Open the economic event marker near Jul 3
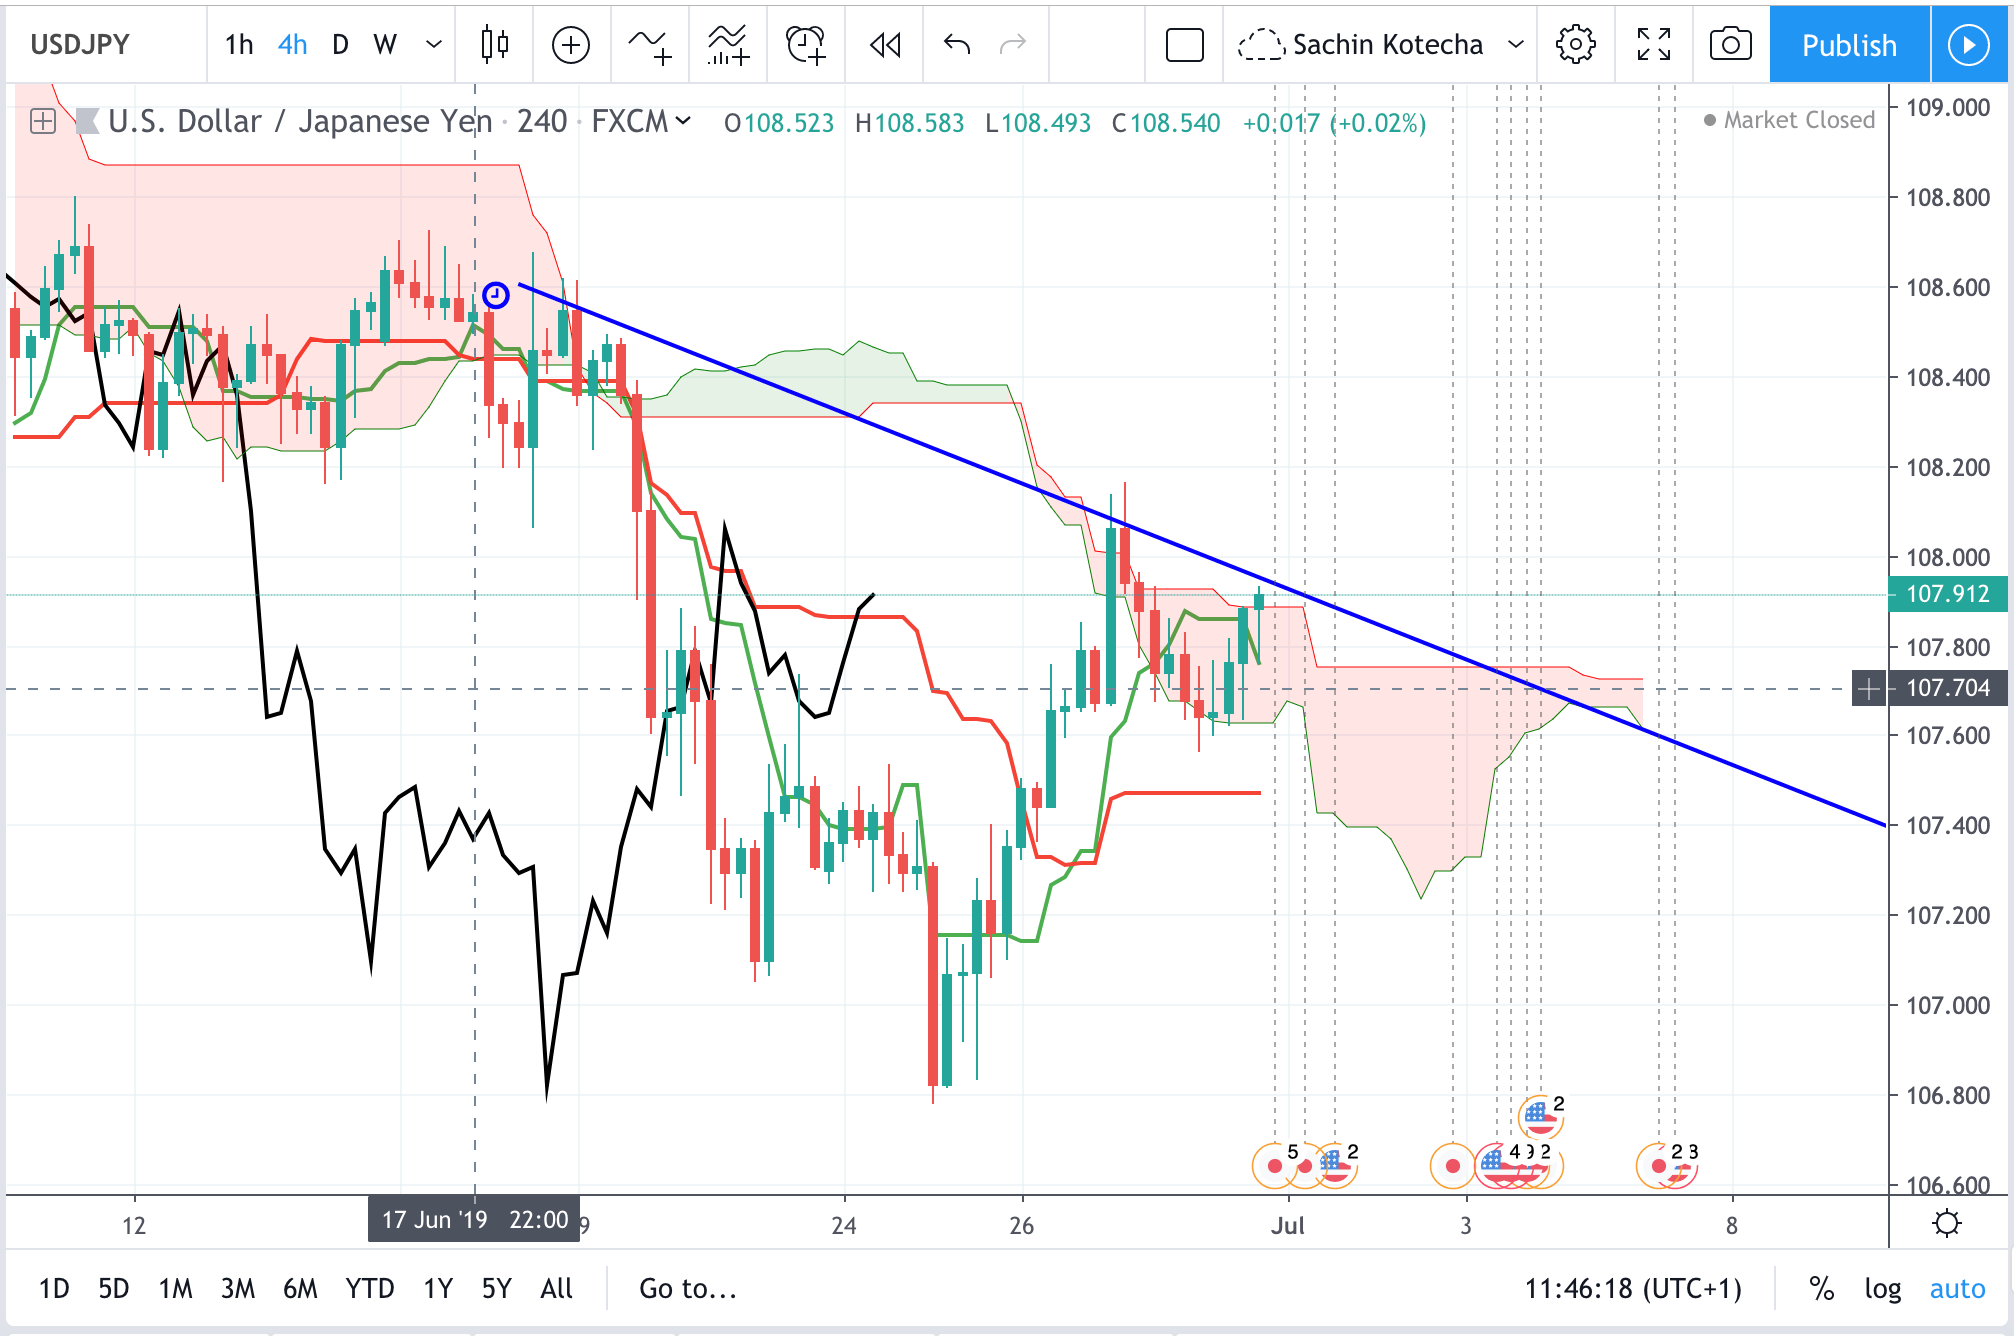This screenshot has height=1336, width=2014. click(1453, 1165)
